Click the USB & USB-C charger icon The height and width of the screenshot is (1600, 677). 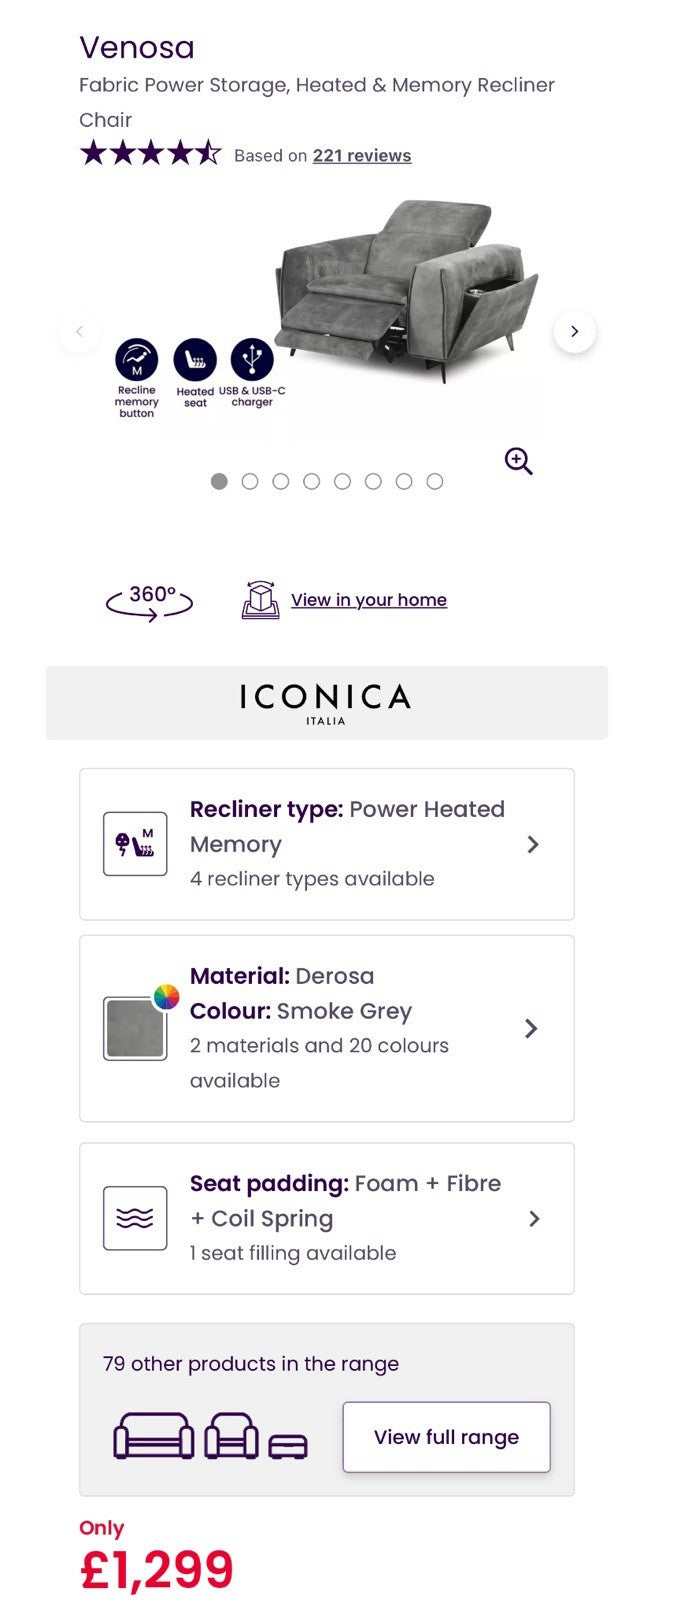pyautogui.click(x=252, y=358)
